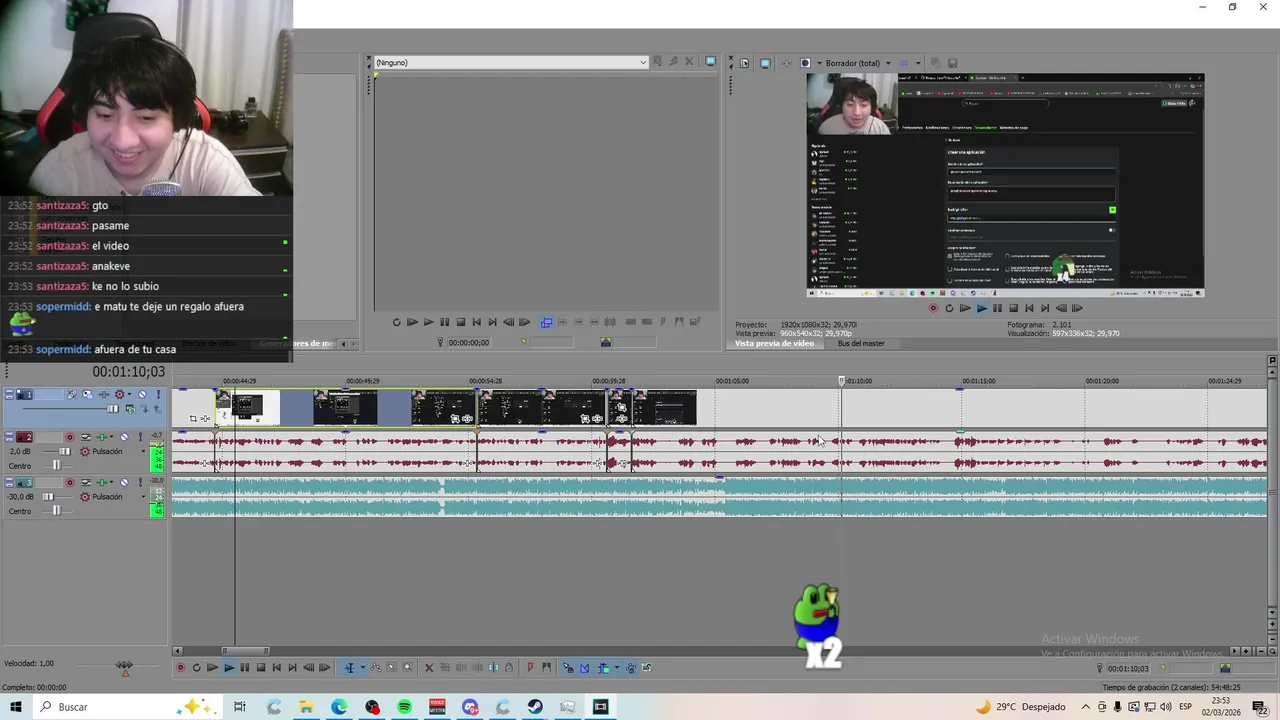Select the Zoom Edit tool
Viewport: 1280px width, 720px height.
pyautogui.click(x=407, y=668)
